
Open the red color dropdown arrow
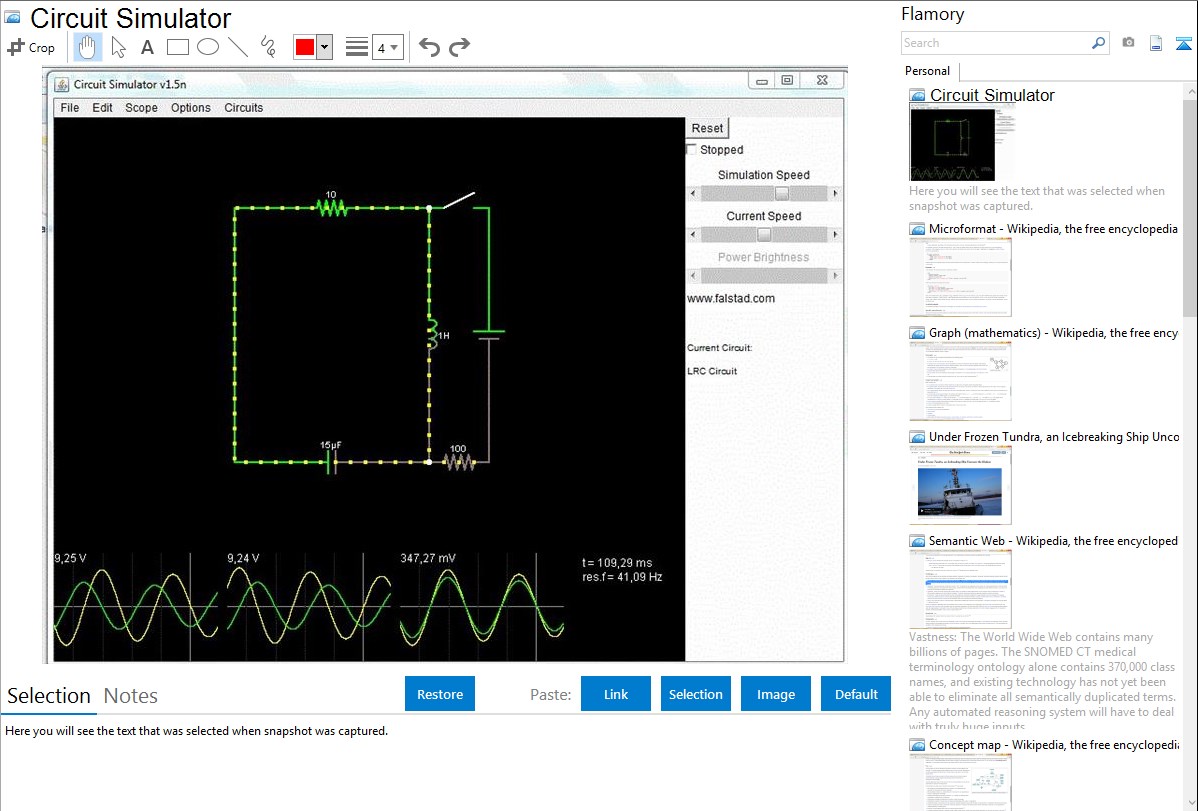tap(324, 47)
